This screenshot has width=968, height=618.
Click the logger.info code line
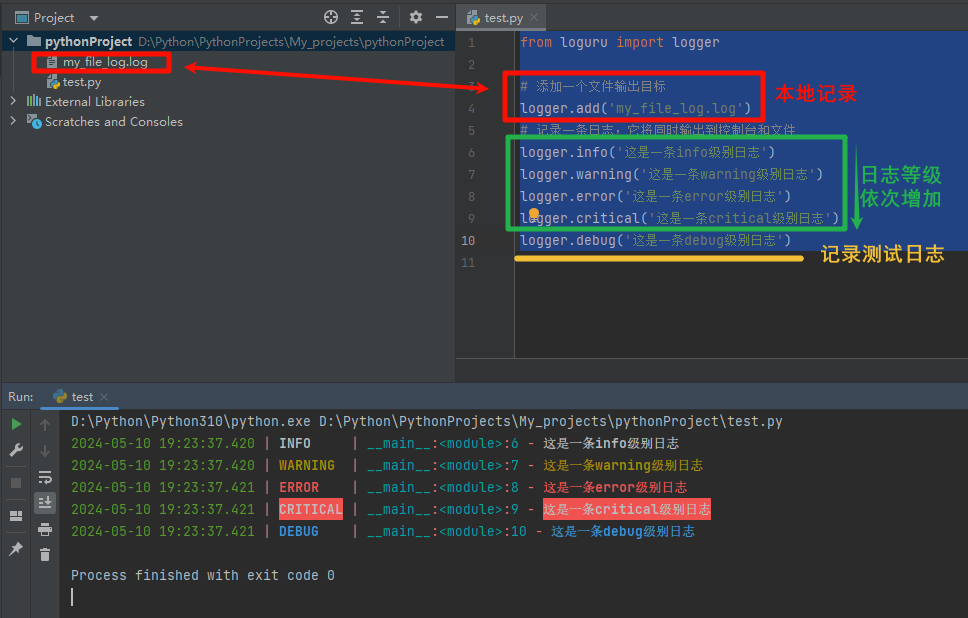point(647,152)
